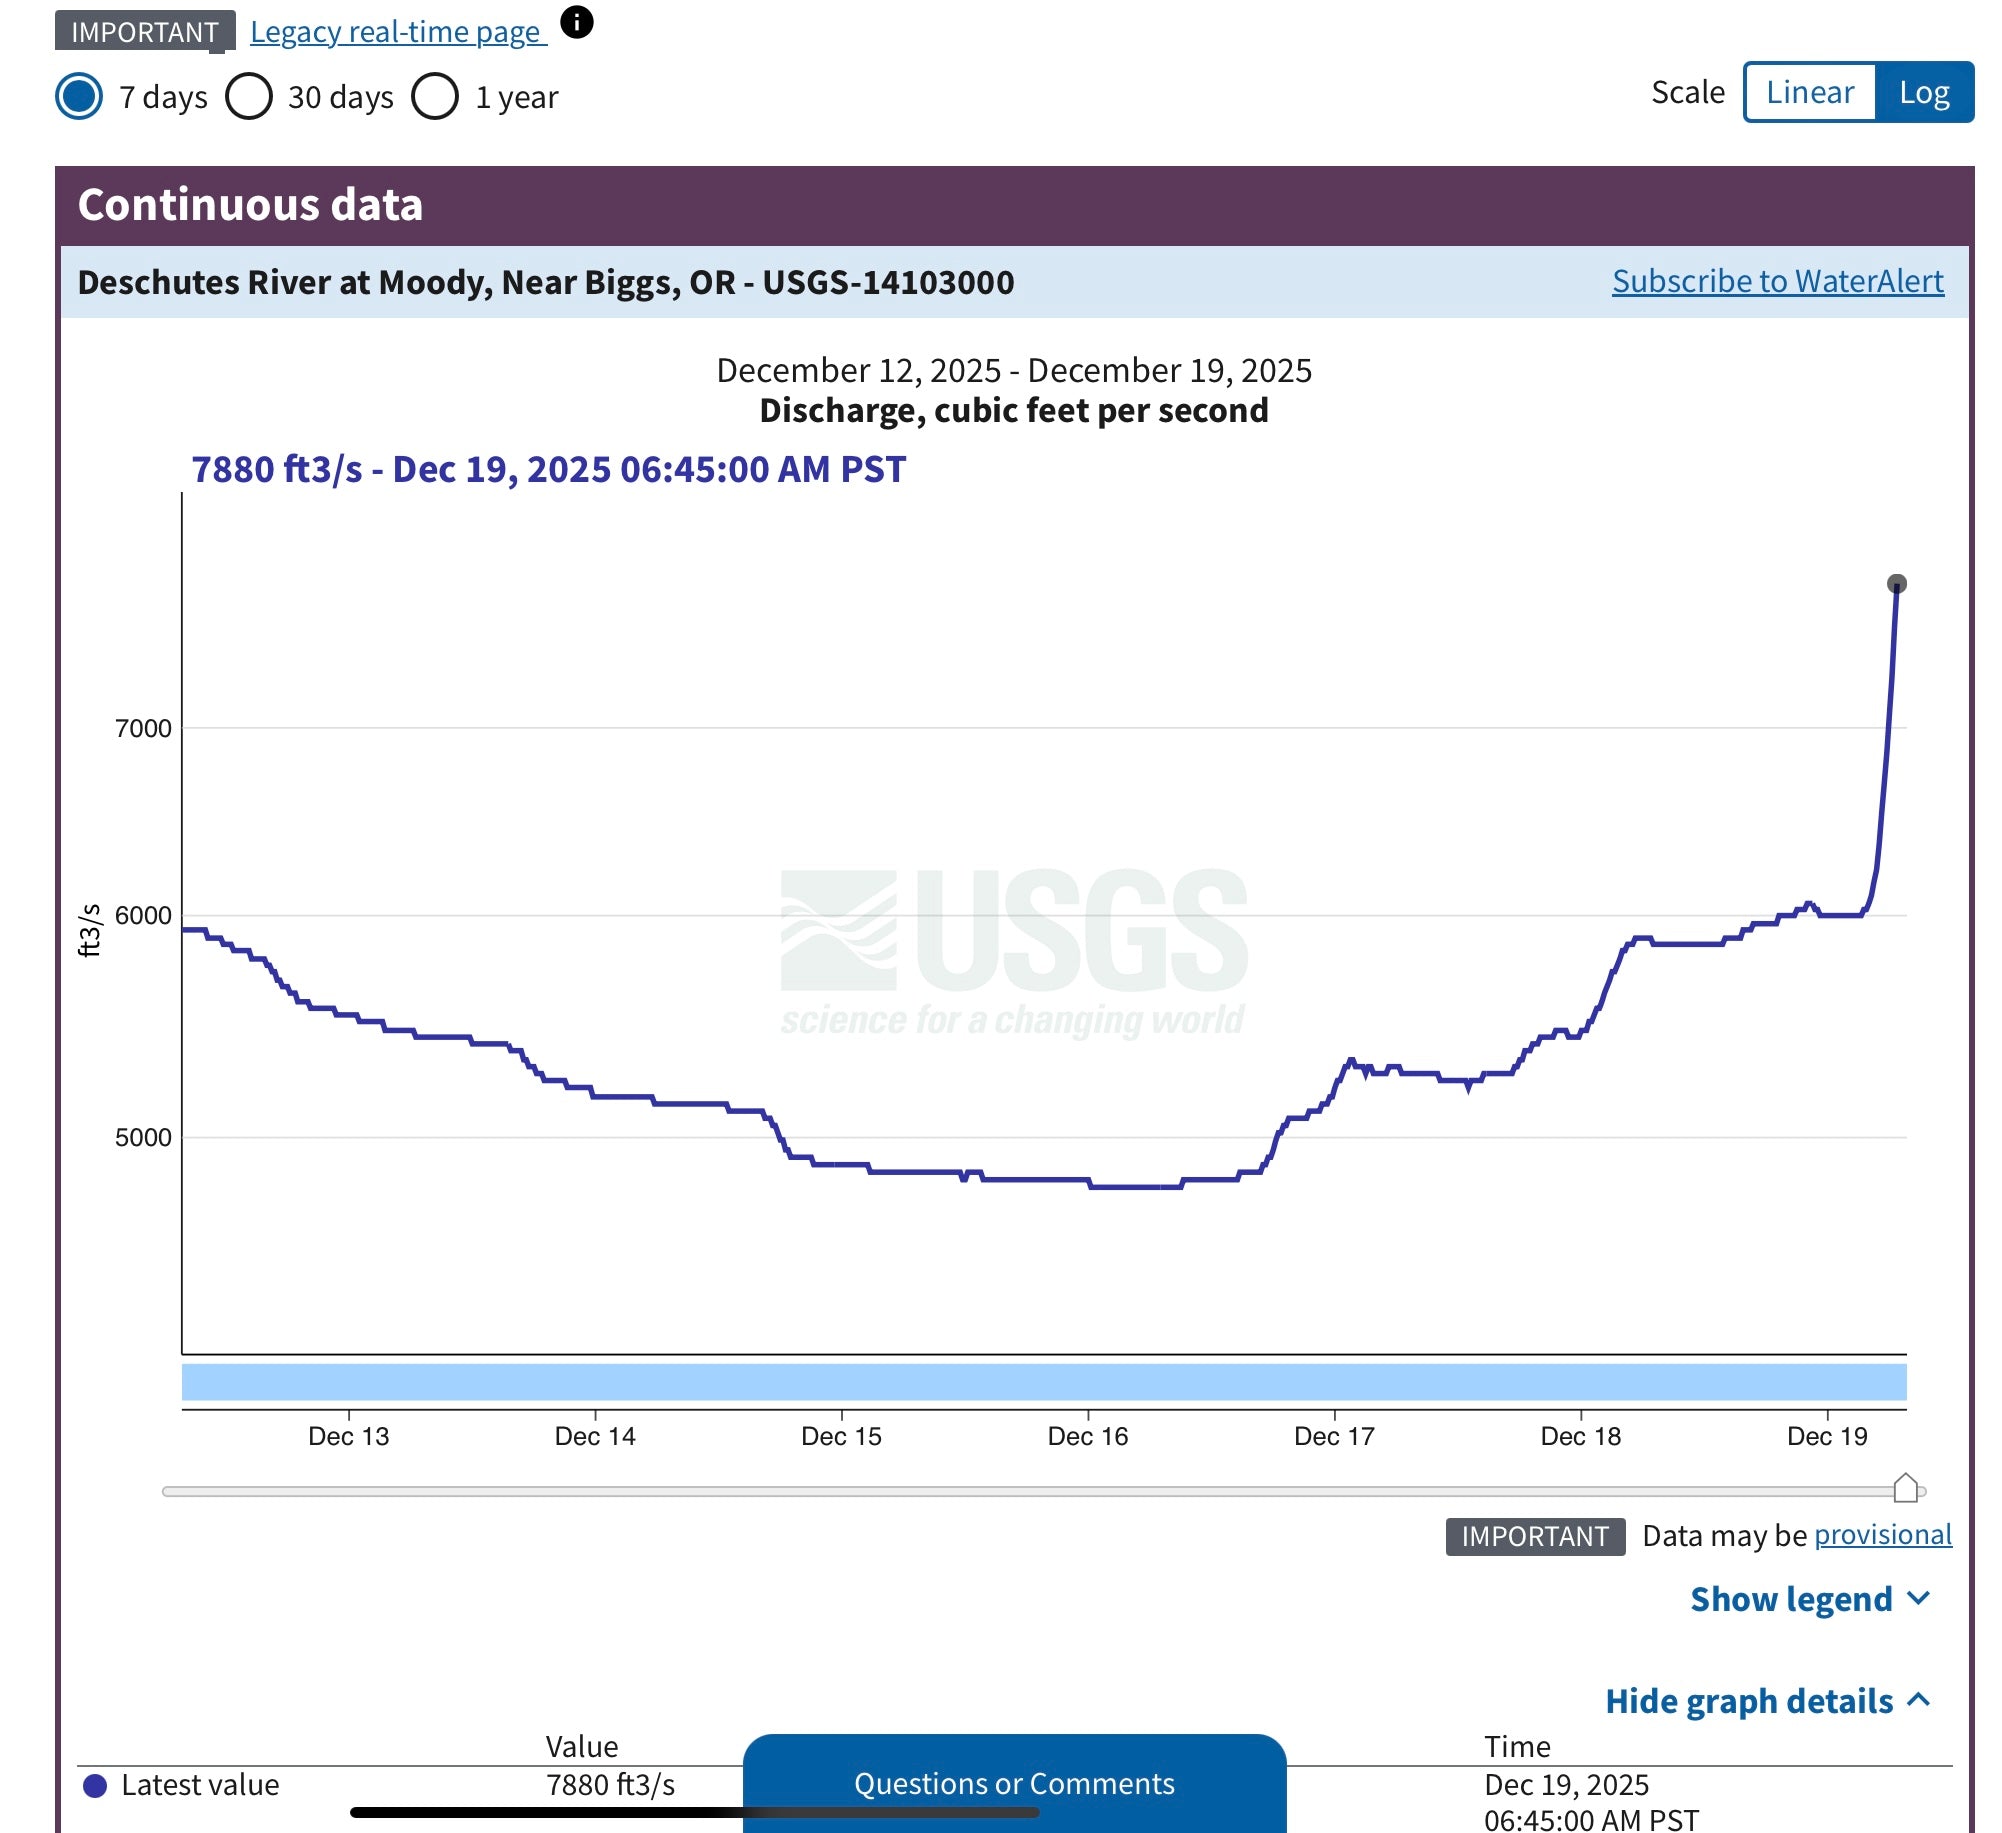This screenshot has height=1833, width=2002.
Task: Select the 7 days radio button
Action: [x=79, y=97]
